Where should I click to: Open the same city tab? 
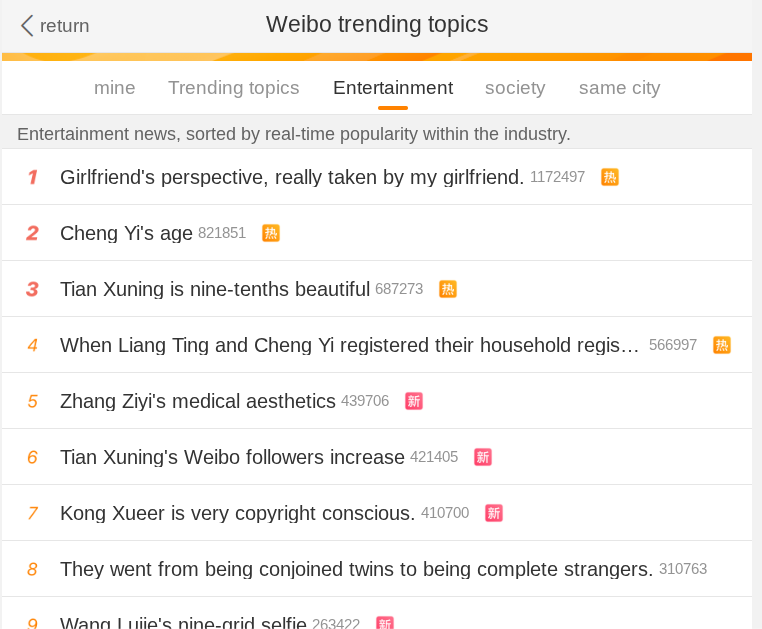coord(620,88)
